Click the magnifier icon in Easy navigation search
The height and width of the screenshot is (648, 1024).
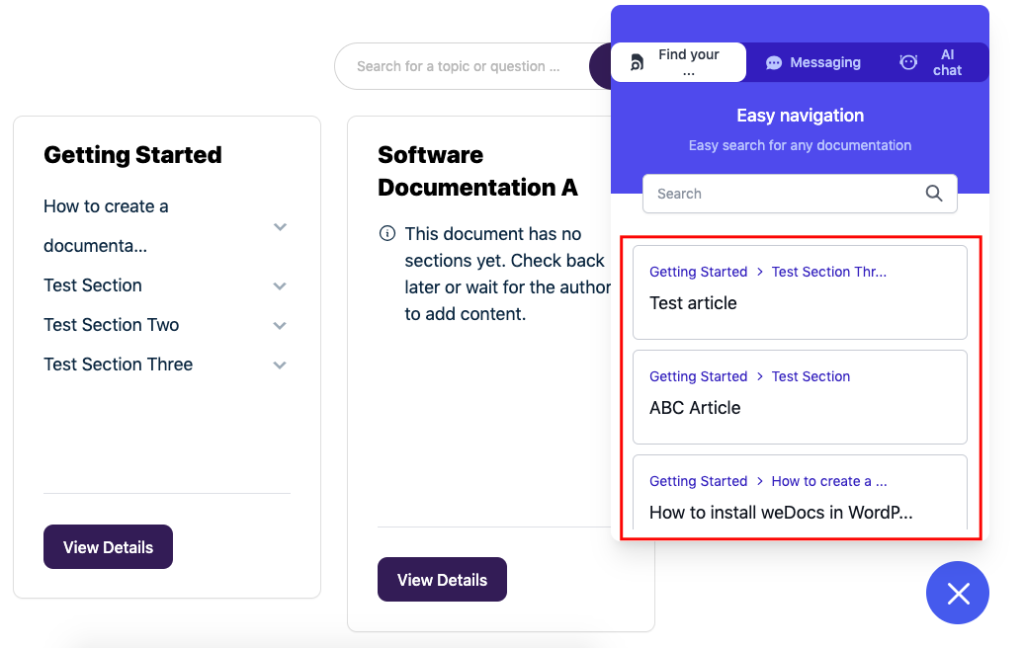[934, 193]
